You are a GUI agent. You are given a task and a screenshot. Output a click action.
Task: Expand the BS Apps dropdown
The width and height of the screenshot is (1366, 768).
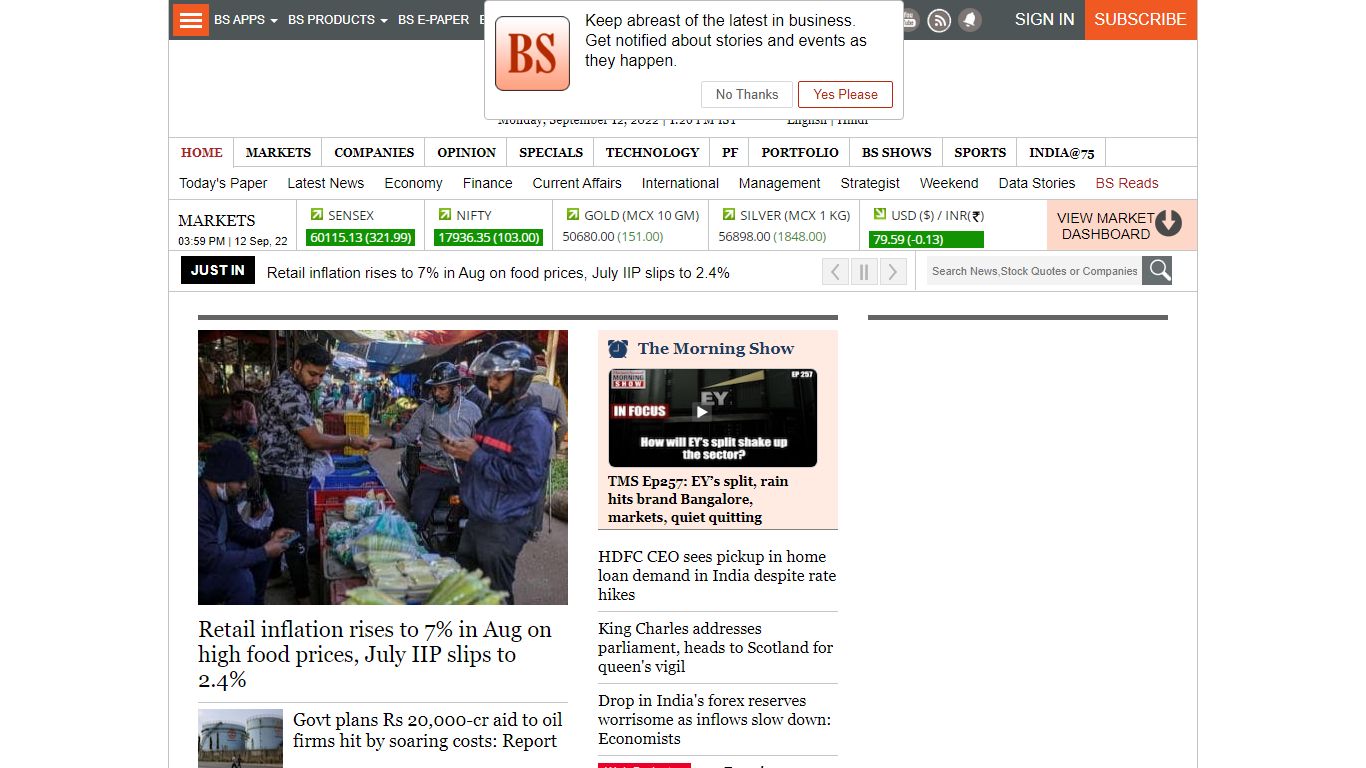(x=246, y=20)
